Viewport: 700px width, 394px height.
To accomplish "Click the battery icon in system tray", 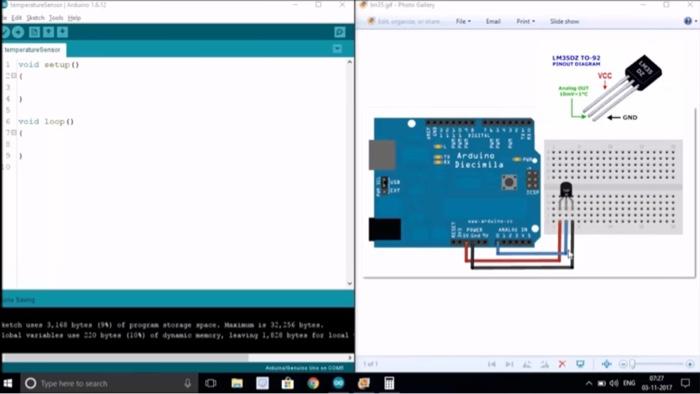I will [x=601, y=383].
